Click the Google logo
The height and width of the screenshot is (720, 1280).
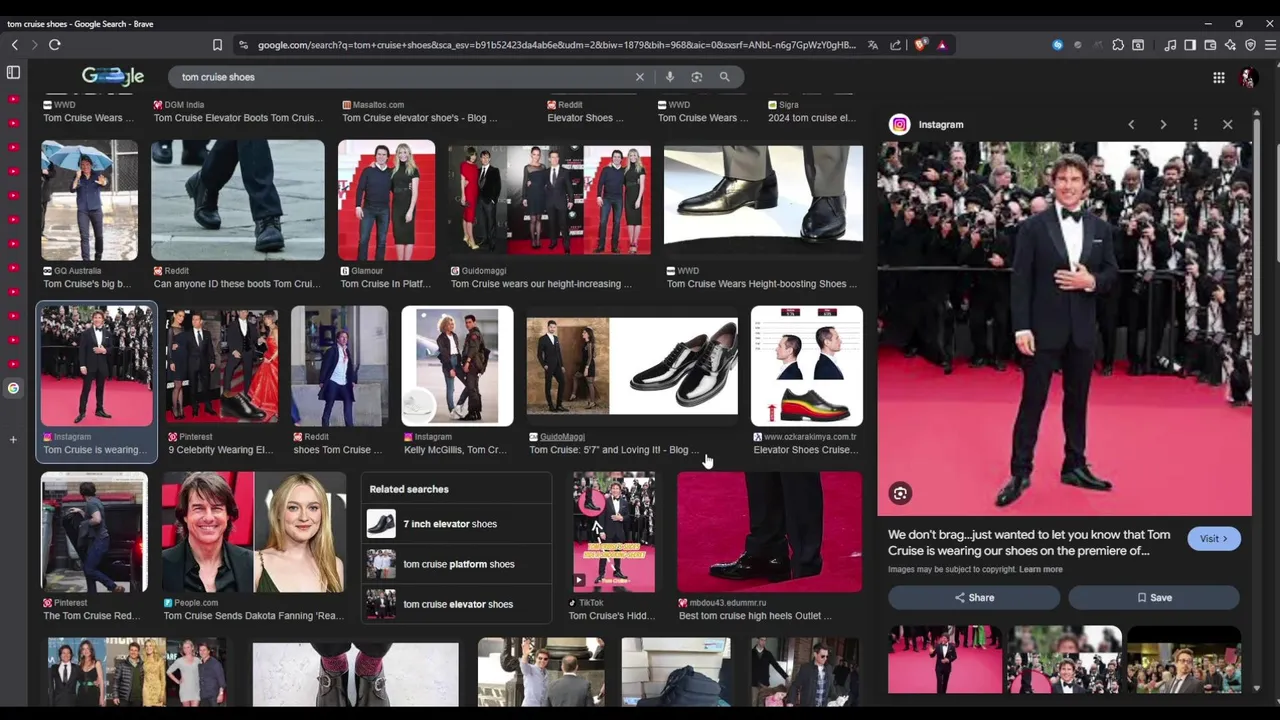113,77
